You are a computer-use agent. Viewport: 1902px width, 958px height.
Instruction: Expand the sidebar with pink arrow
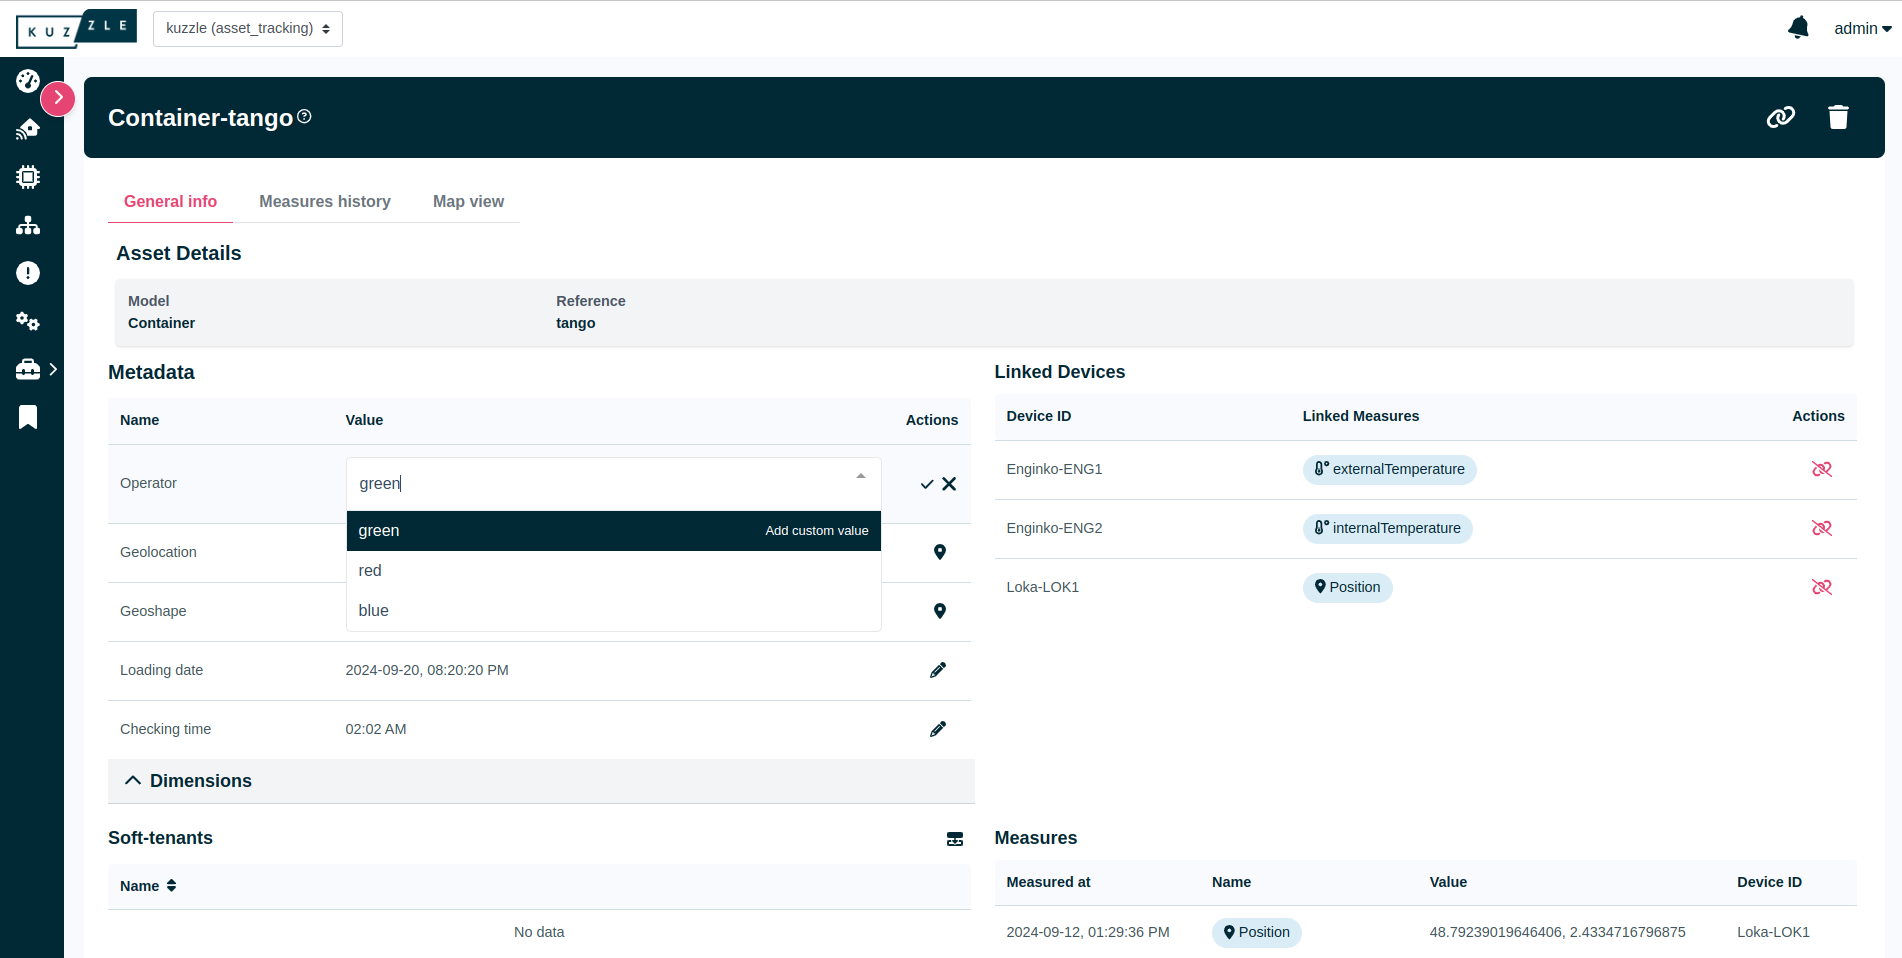tap(58, 98)
